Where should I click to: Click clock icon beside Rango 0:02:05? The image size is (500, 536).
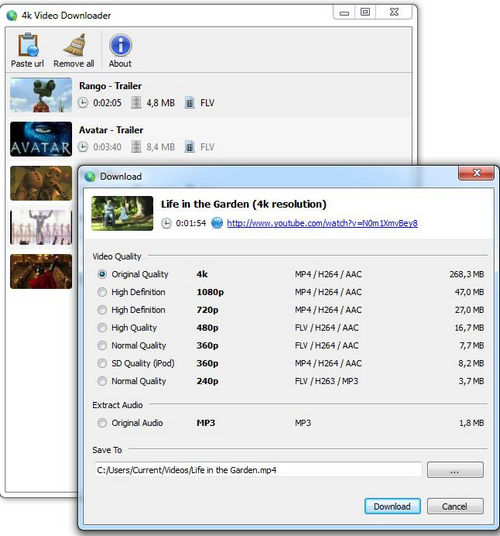pos(83,103)
